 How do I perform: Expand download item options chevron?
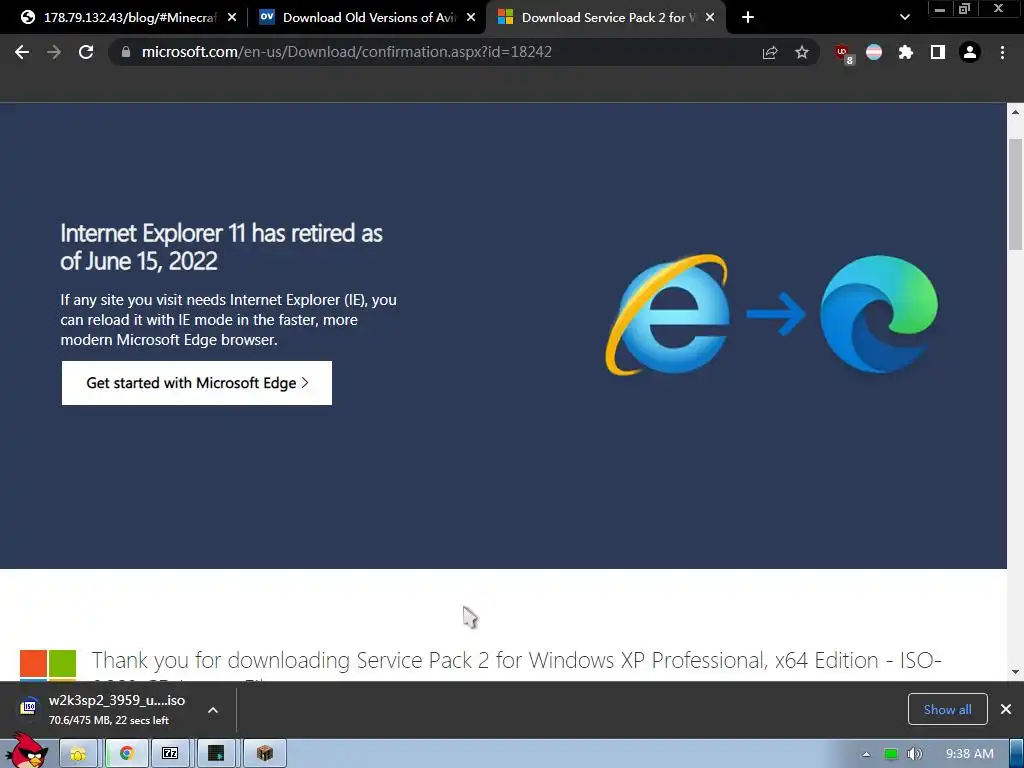213,710
